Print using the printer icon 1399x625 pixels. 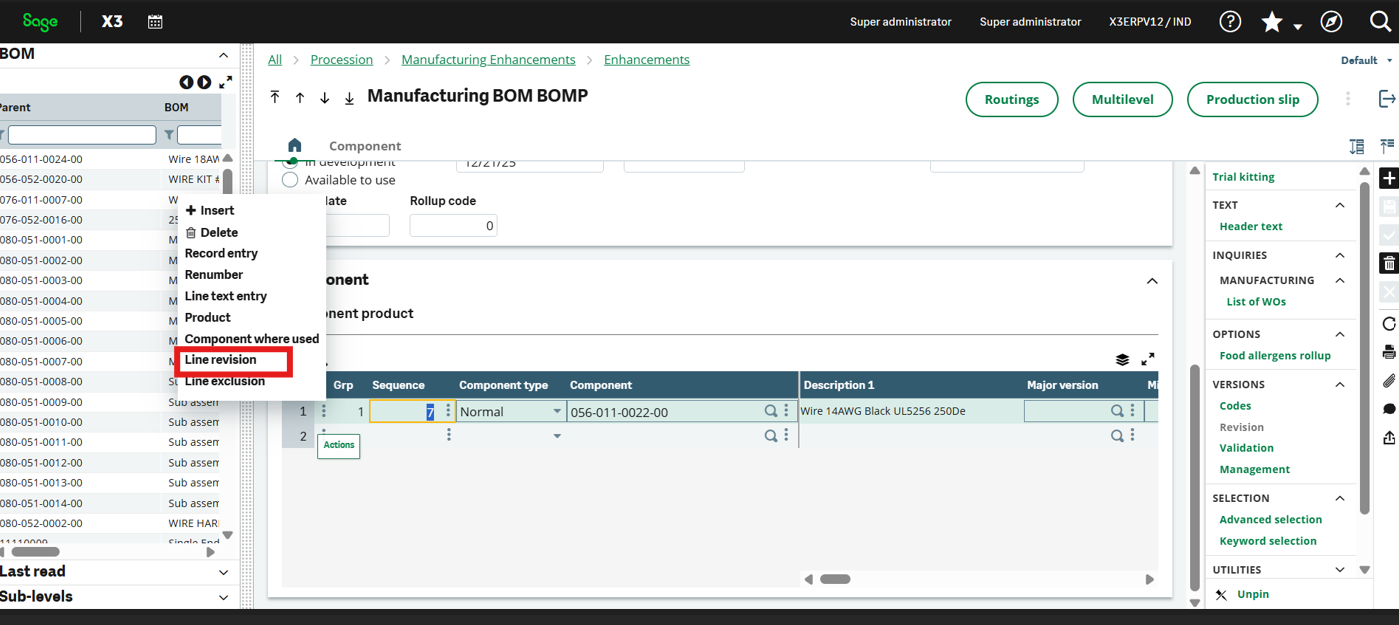pos(1388,352)
